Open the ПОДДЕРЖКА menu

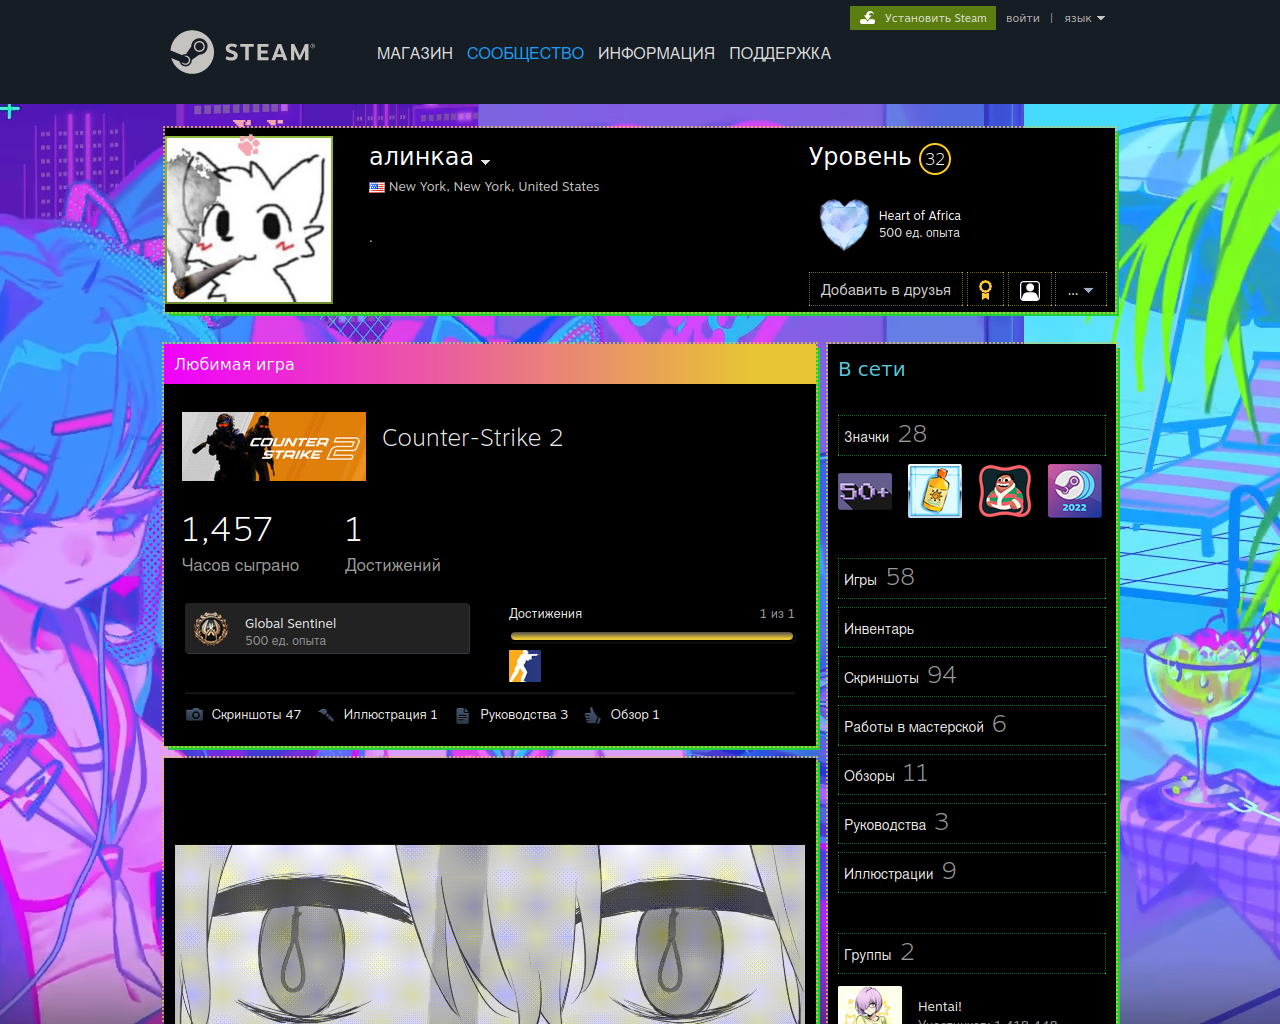point(780,53)
